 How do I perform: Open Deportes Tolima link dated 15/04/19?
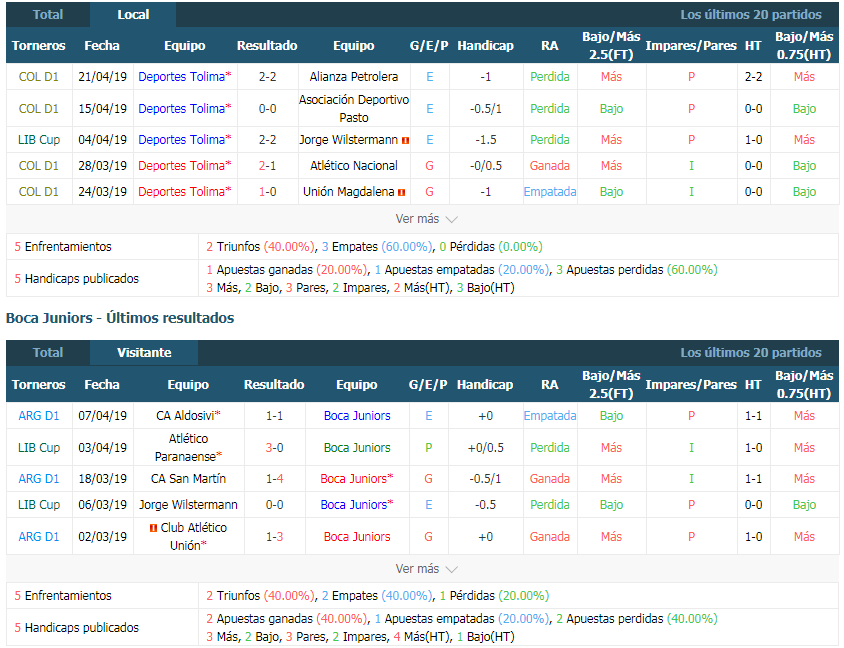click(185, 109)
